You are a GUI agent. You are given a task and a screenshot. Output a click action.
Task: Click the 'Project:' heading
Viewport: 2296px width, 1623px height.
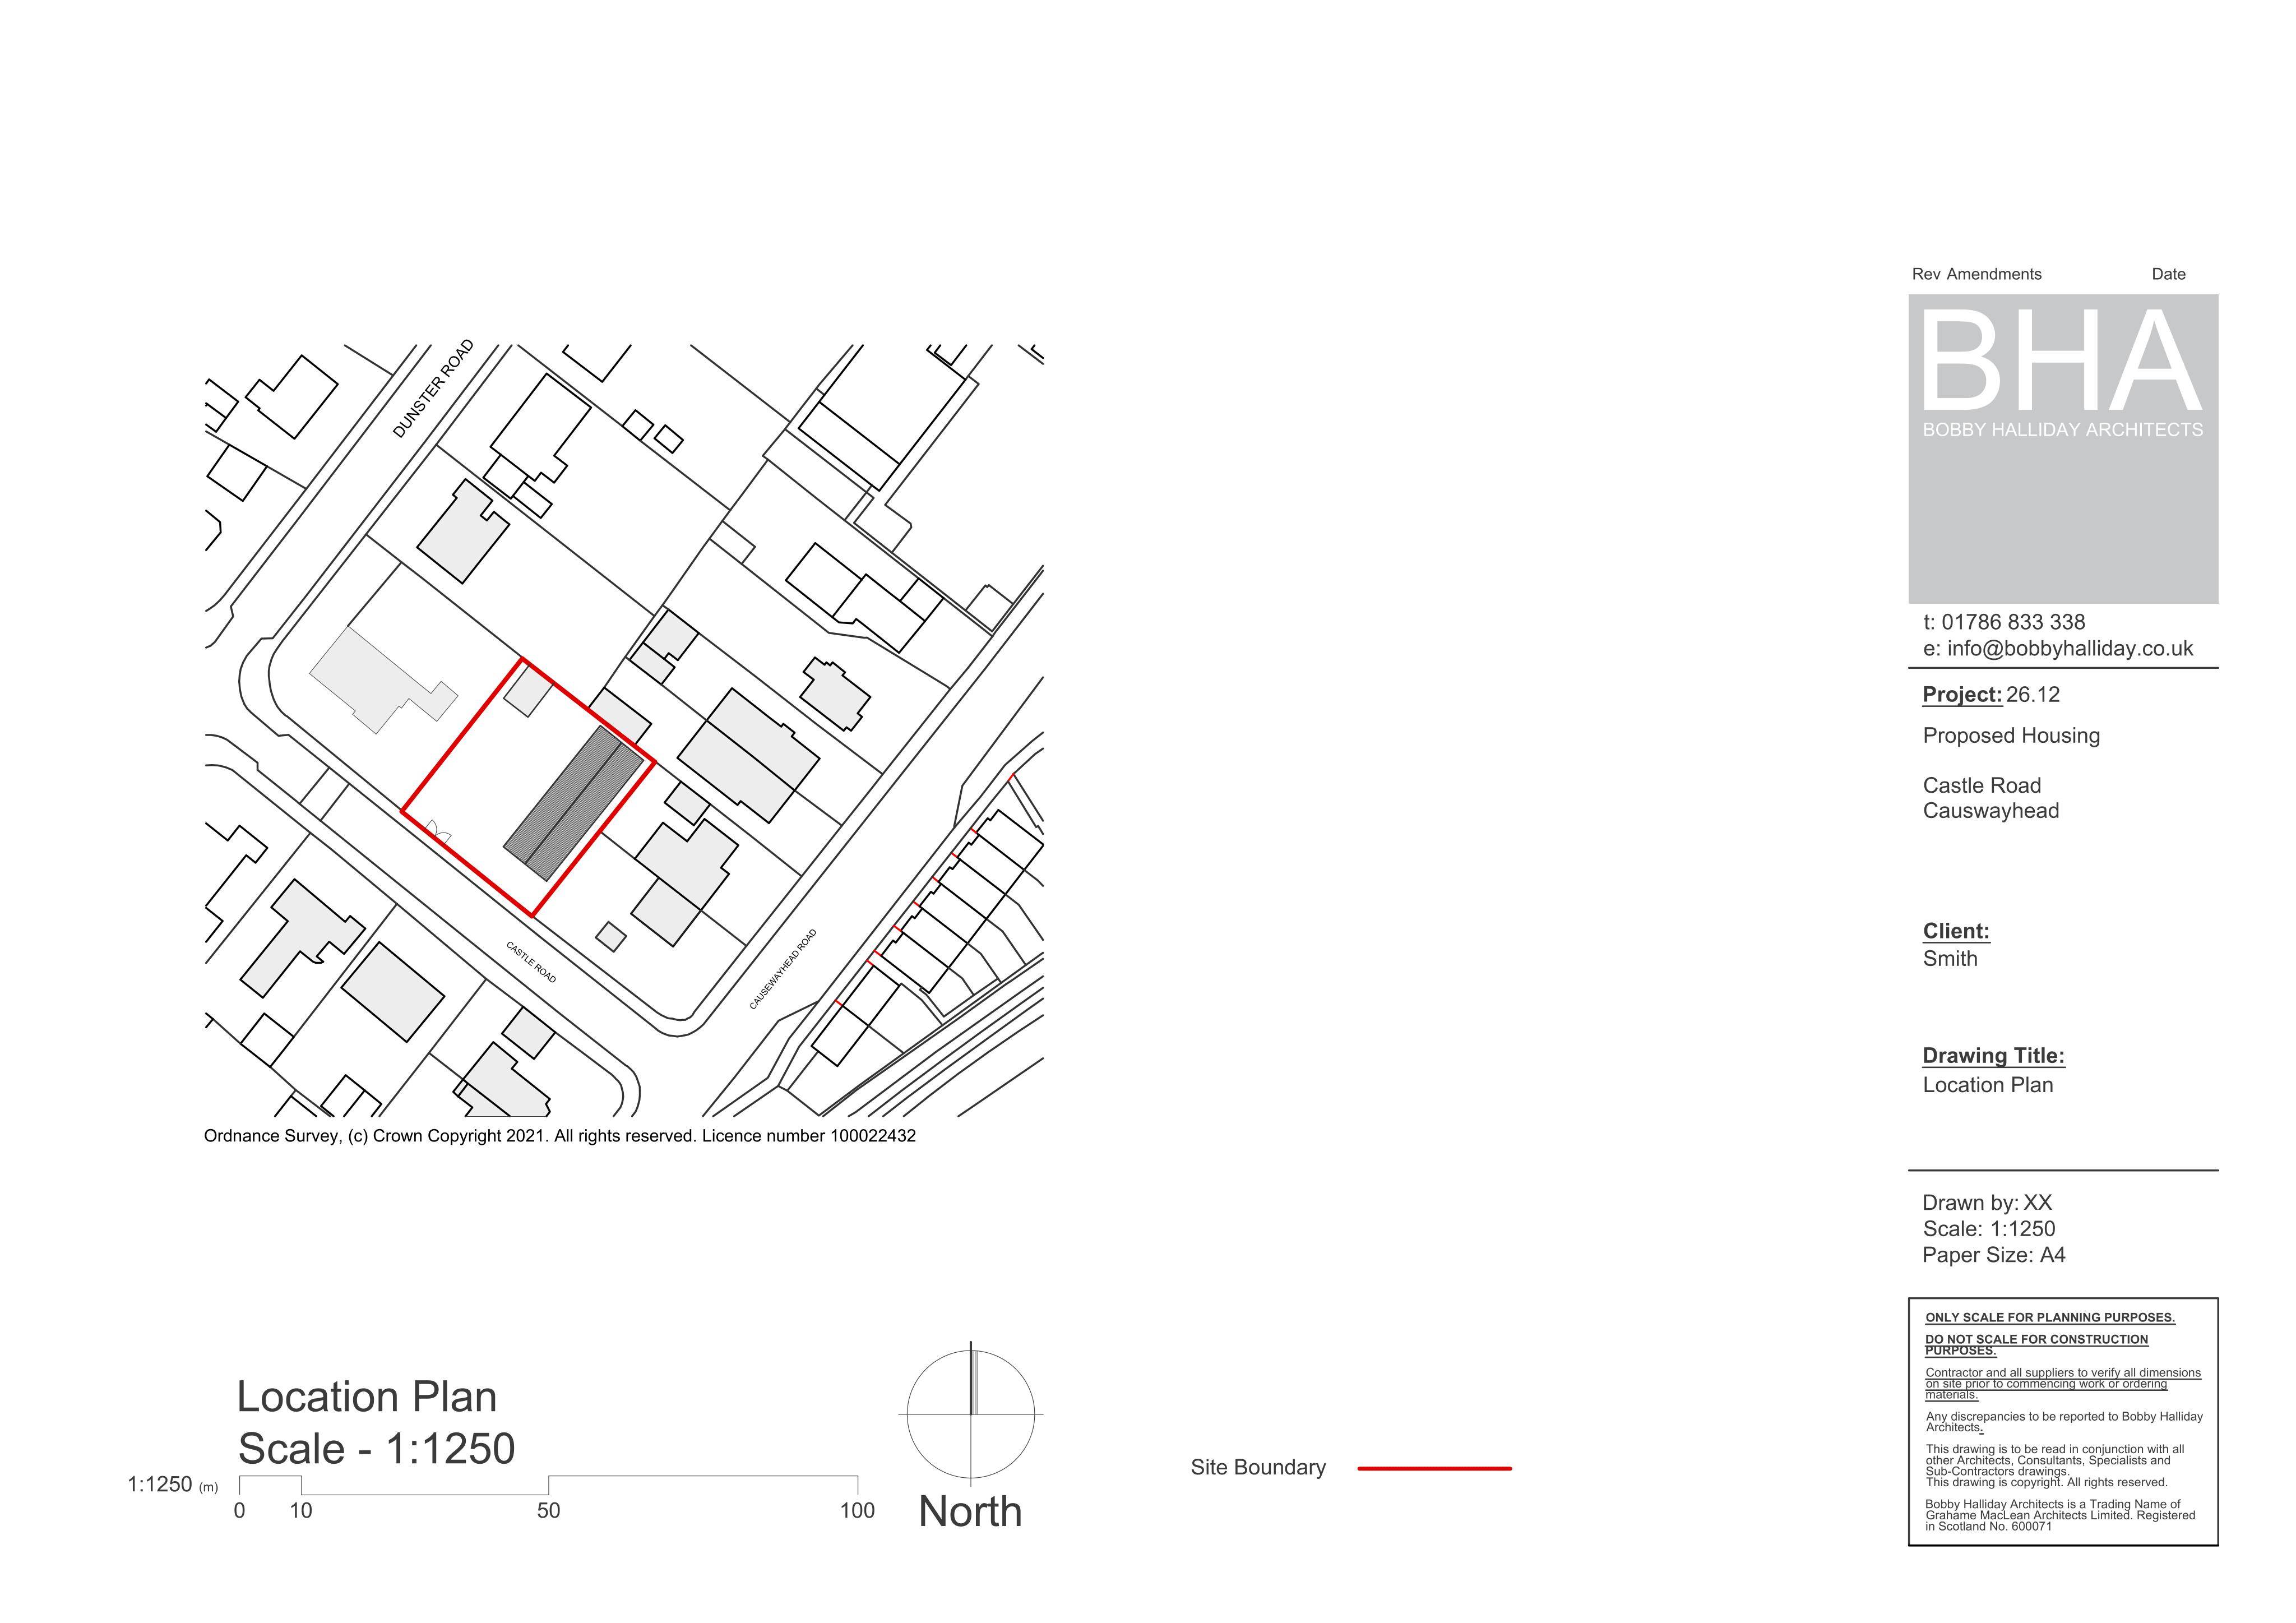tap(1962, 695)
